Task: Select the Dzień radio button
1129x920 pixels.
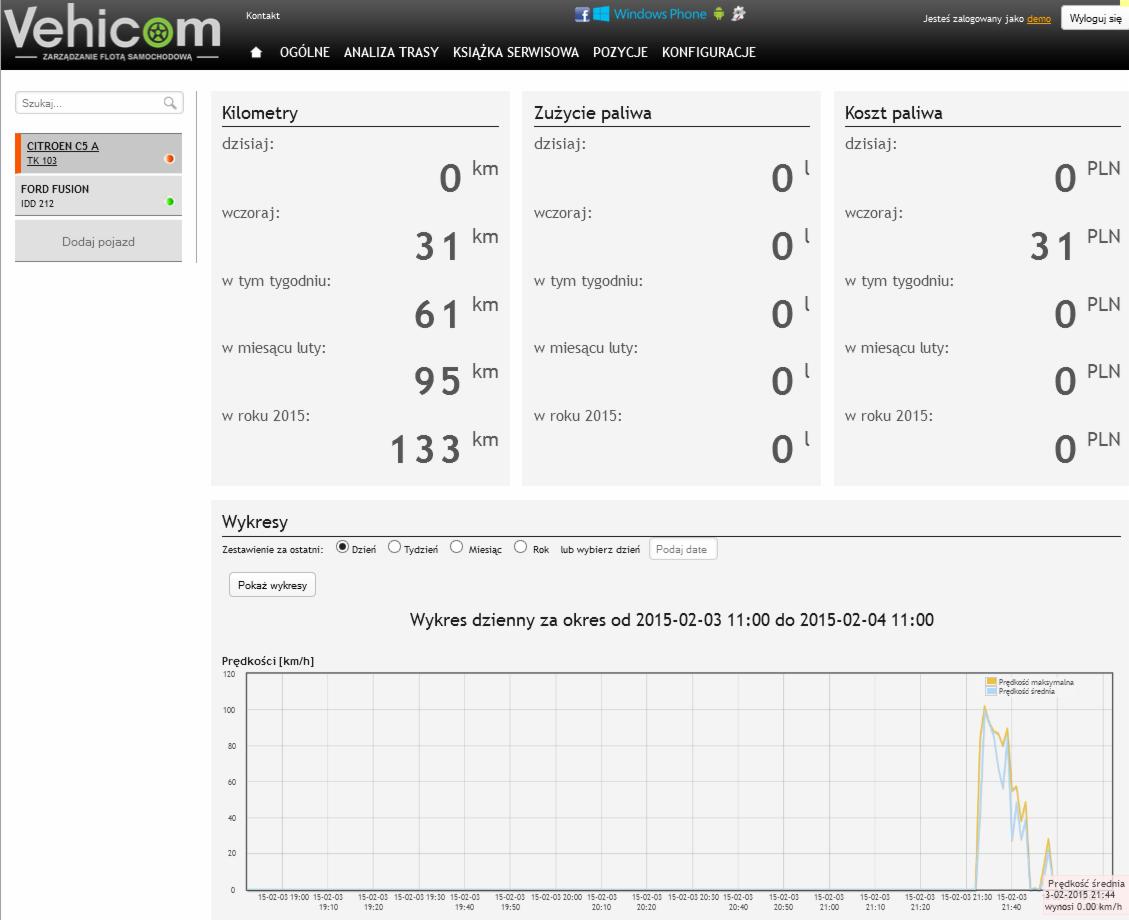Action: click(343, 547)
